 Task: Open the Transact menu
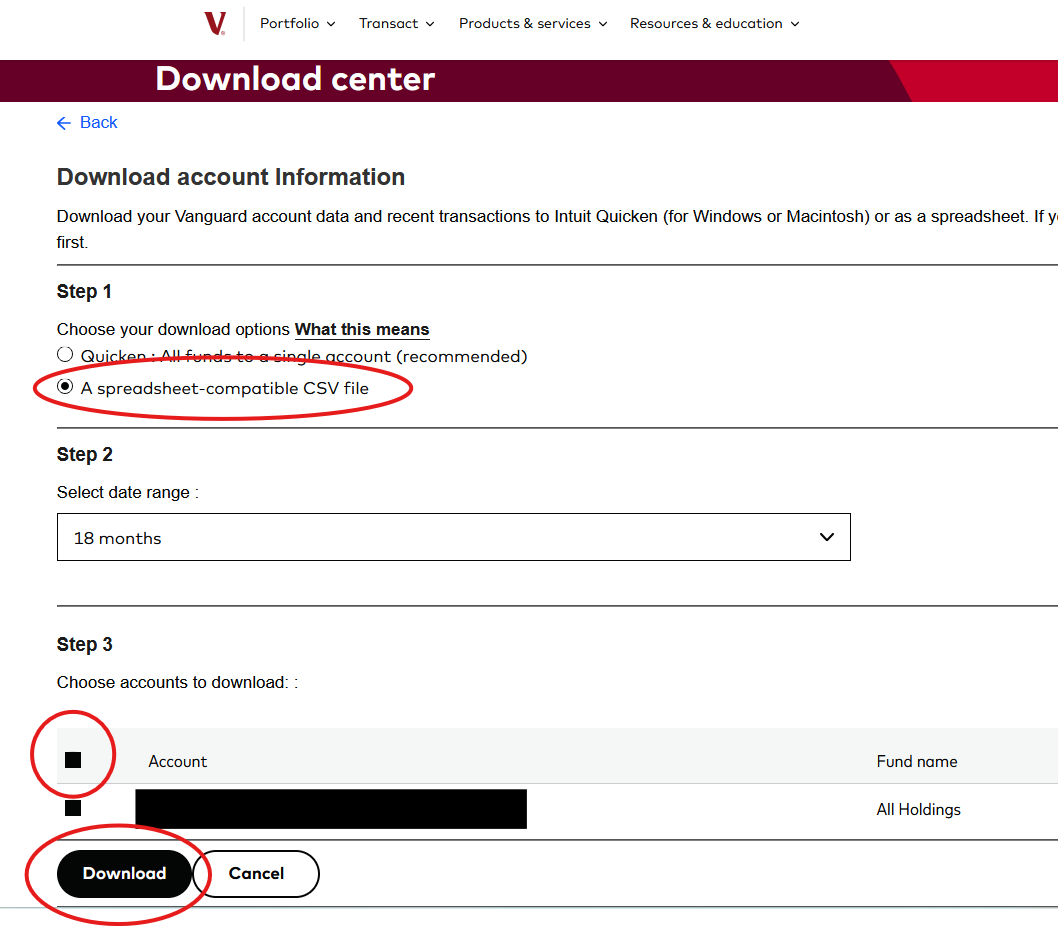[396, 24]
